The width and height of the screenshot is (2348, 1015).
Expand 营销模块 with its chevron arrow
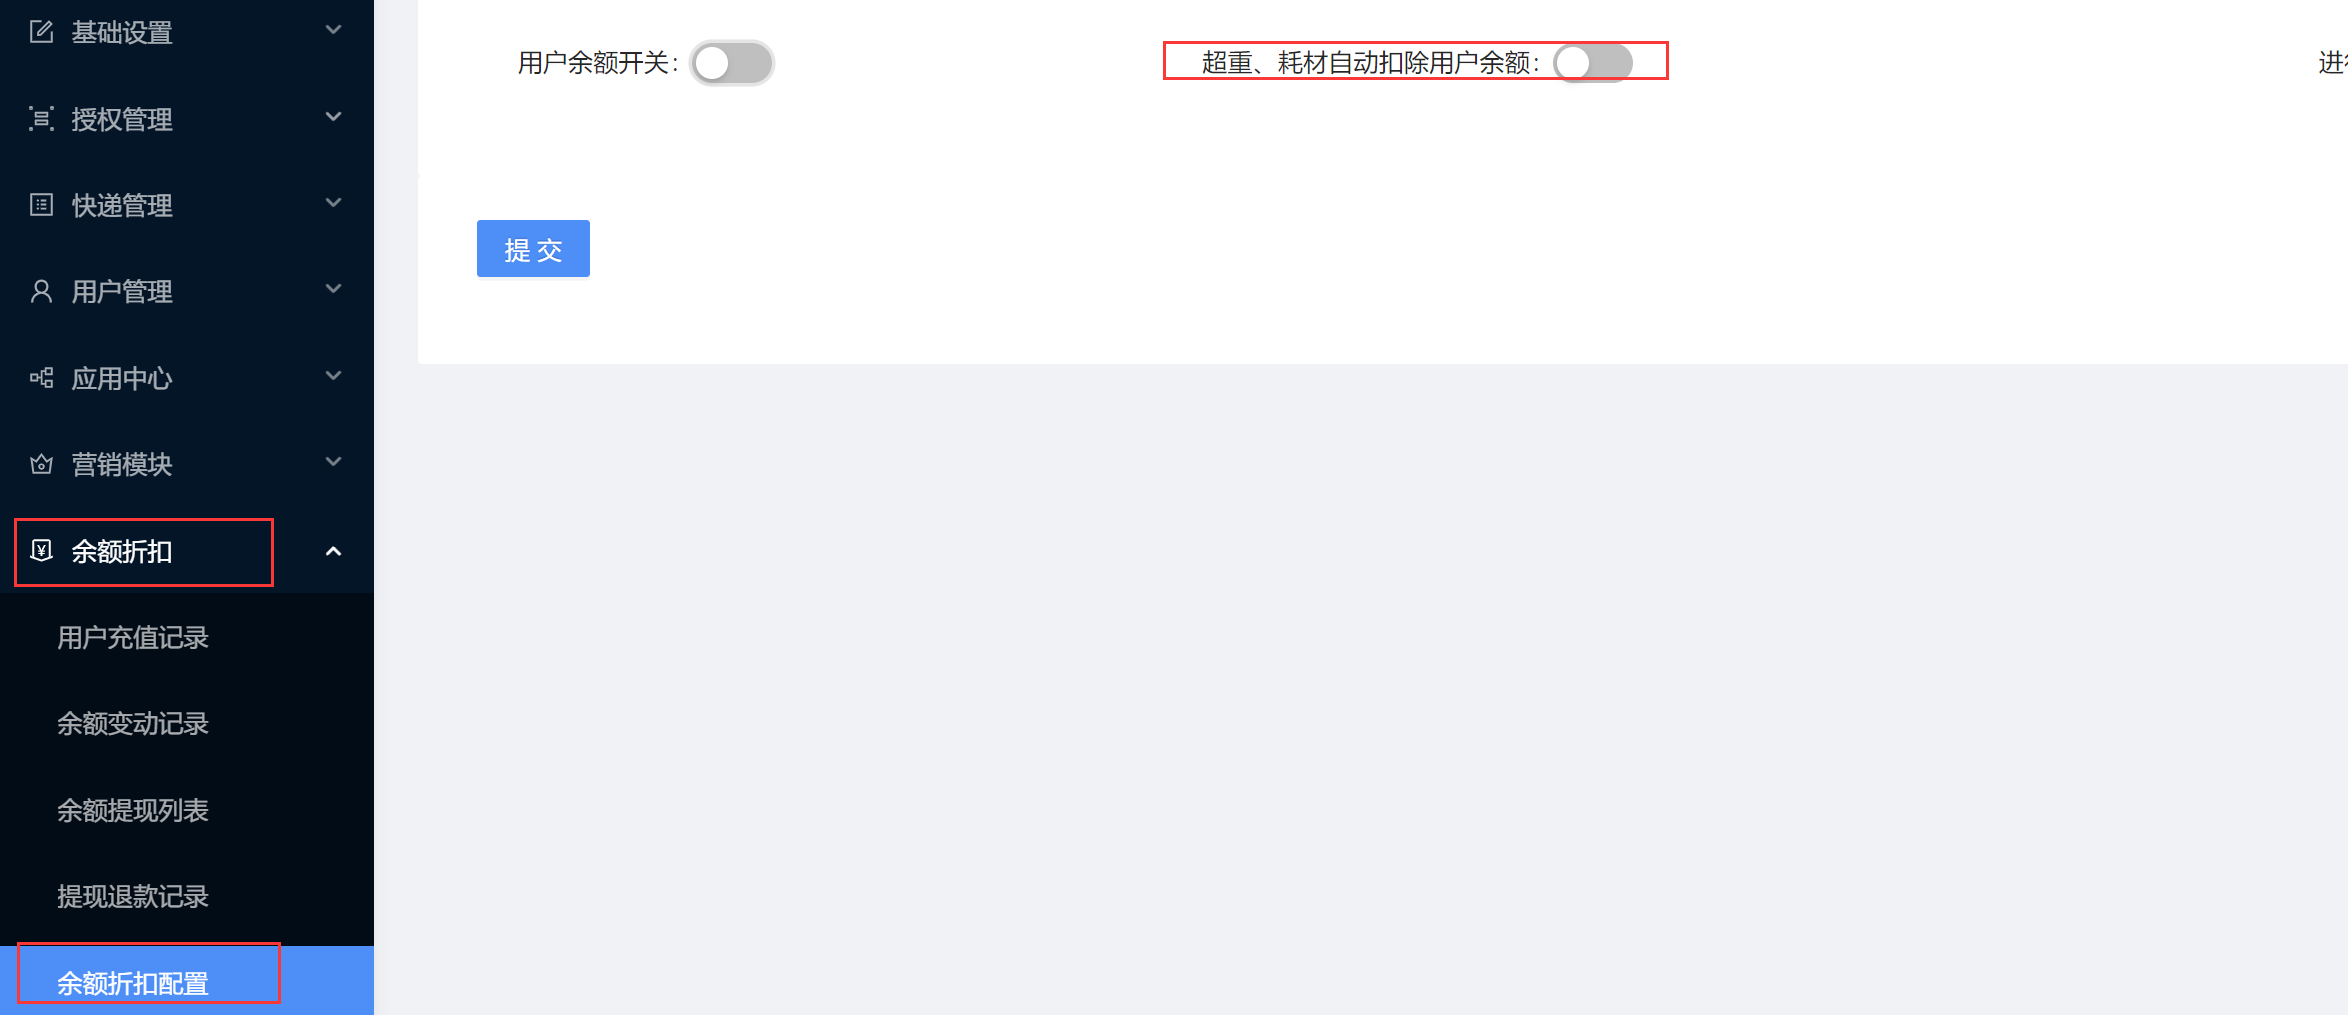334,462
